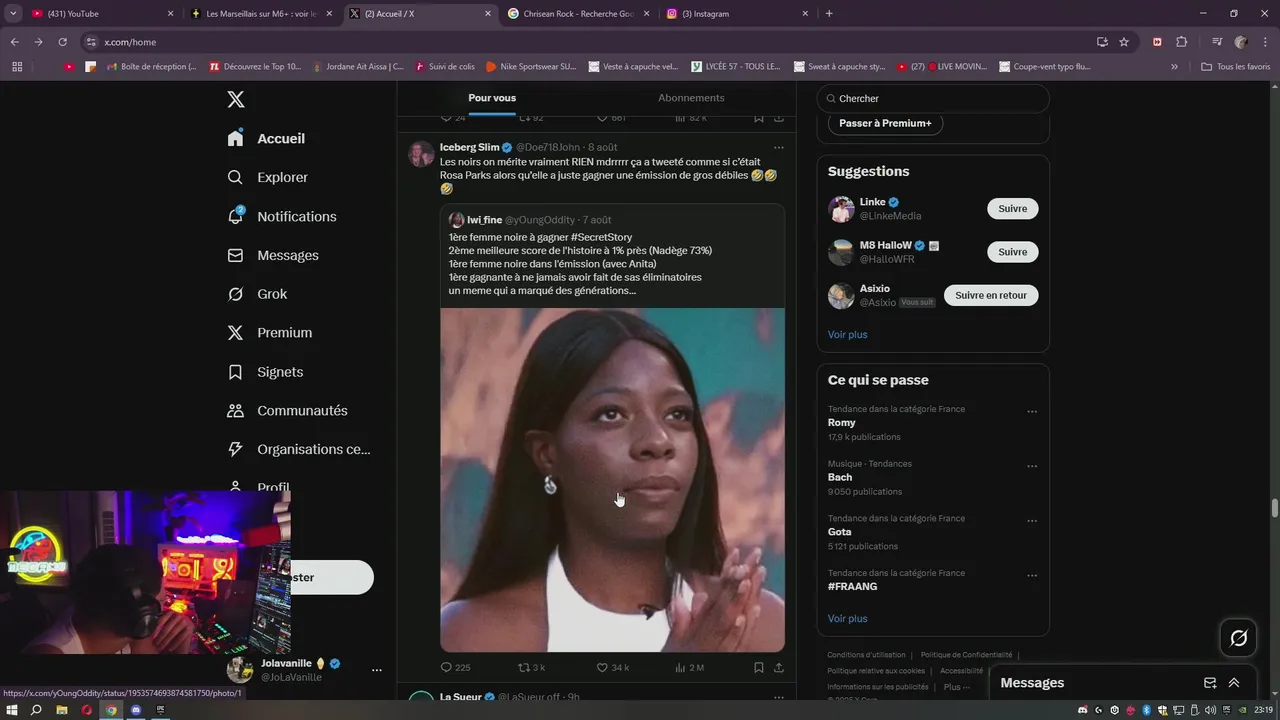Switch to Chrisean Rock Google search tab
Viewport: 1280px width, 720px height.
[578, 14]
